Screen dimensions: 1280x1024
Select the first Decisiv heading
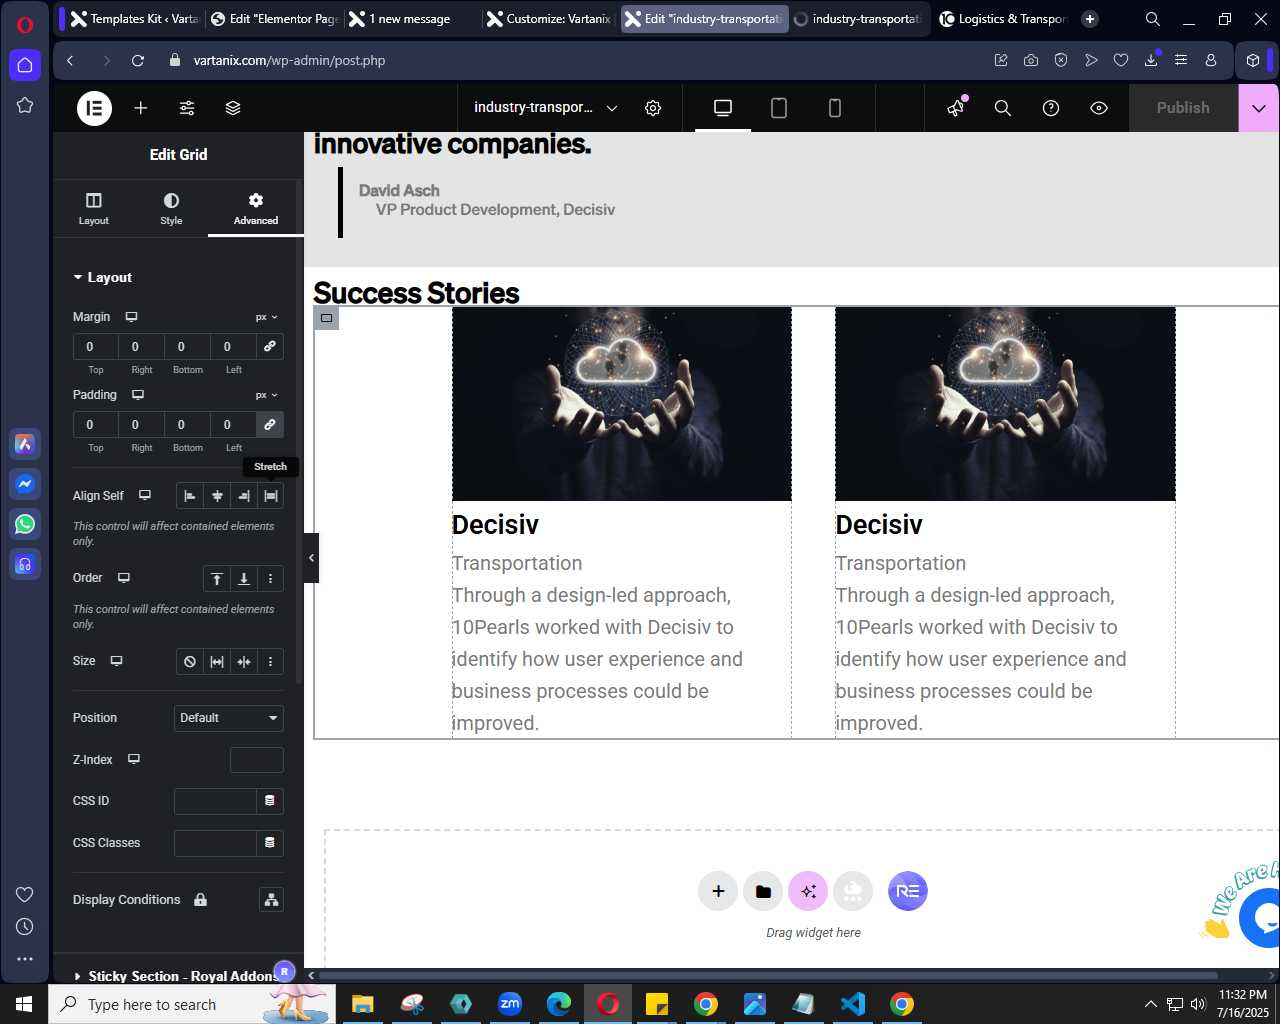(x=495, y=525)
